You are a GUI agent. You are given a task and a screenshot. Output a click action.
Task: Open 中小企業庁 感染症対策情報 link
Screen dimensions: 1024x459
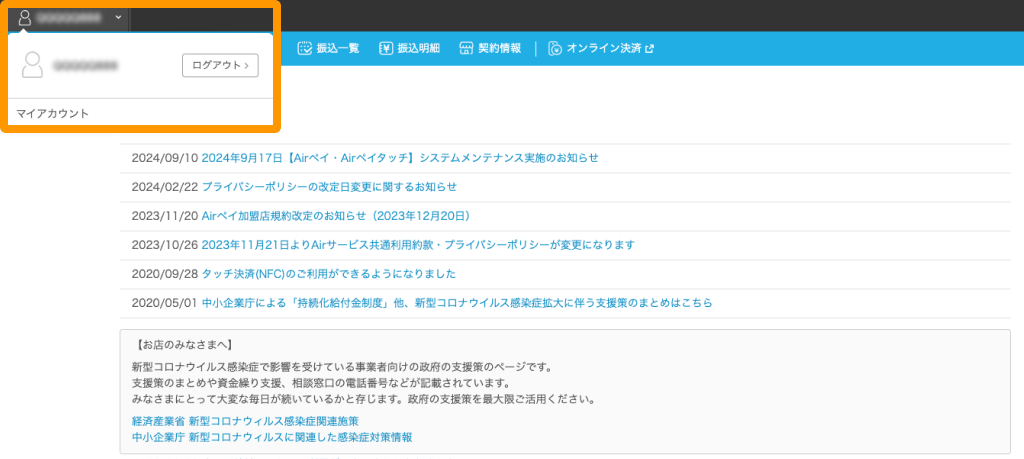point(272,437)
